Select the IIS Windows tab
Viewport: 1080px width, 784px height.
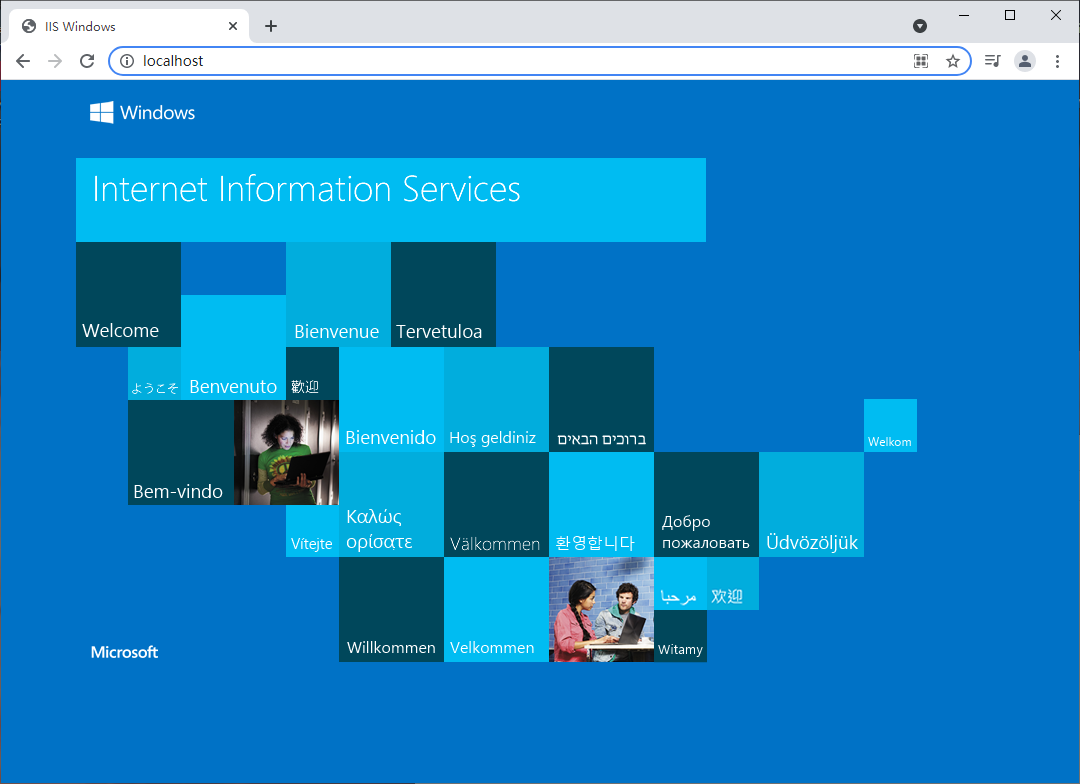tap(129, 26)
